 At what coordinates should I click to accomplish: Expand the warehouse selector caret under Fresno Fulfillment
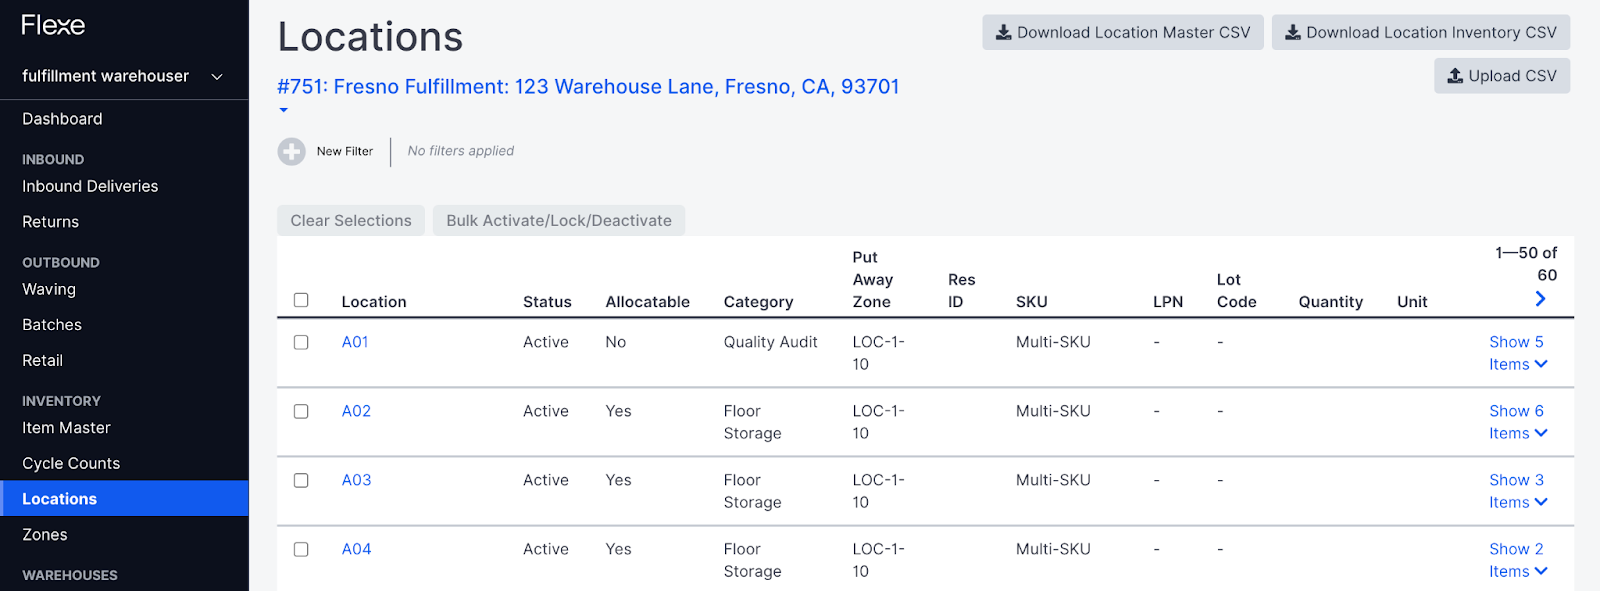coord(284,110)
